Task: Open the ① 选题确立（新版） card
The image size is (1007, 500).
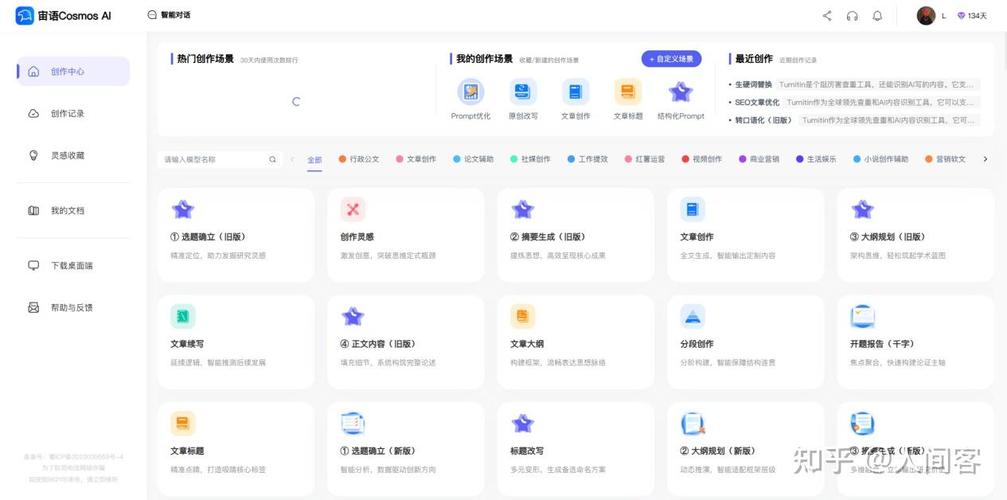Action: click(x=406, y=449)
